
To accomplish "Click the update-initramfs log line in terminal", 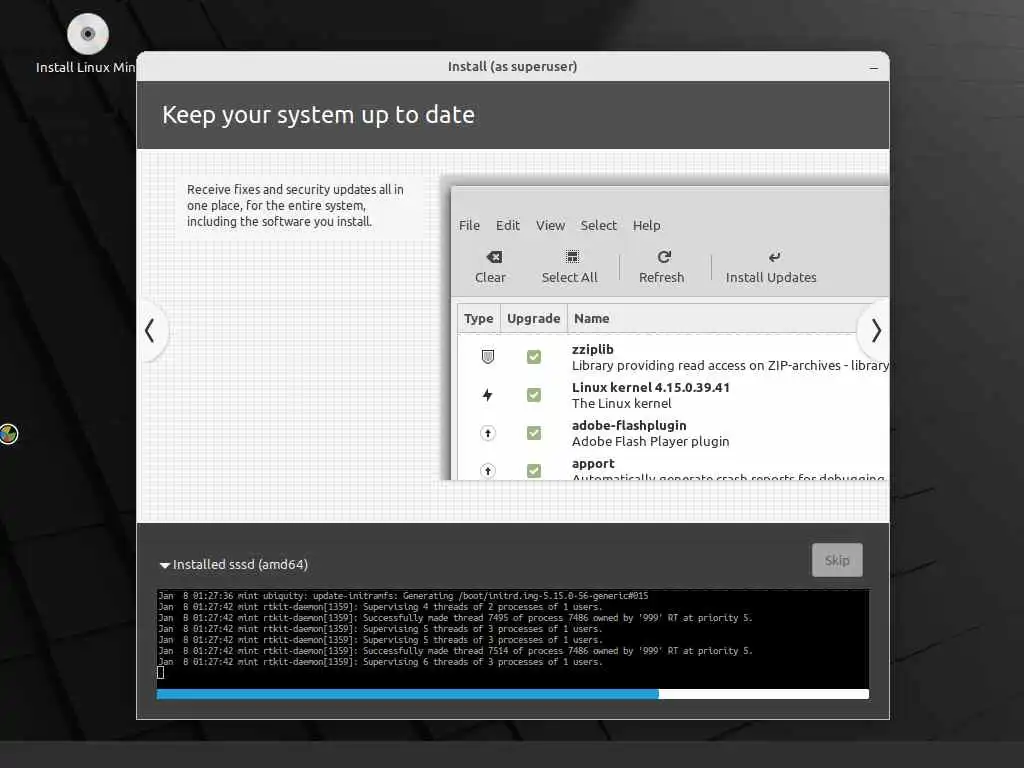I will pyautogui.click(x=403, y=596).
